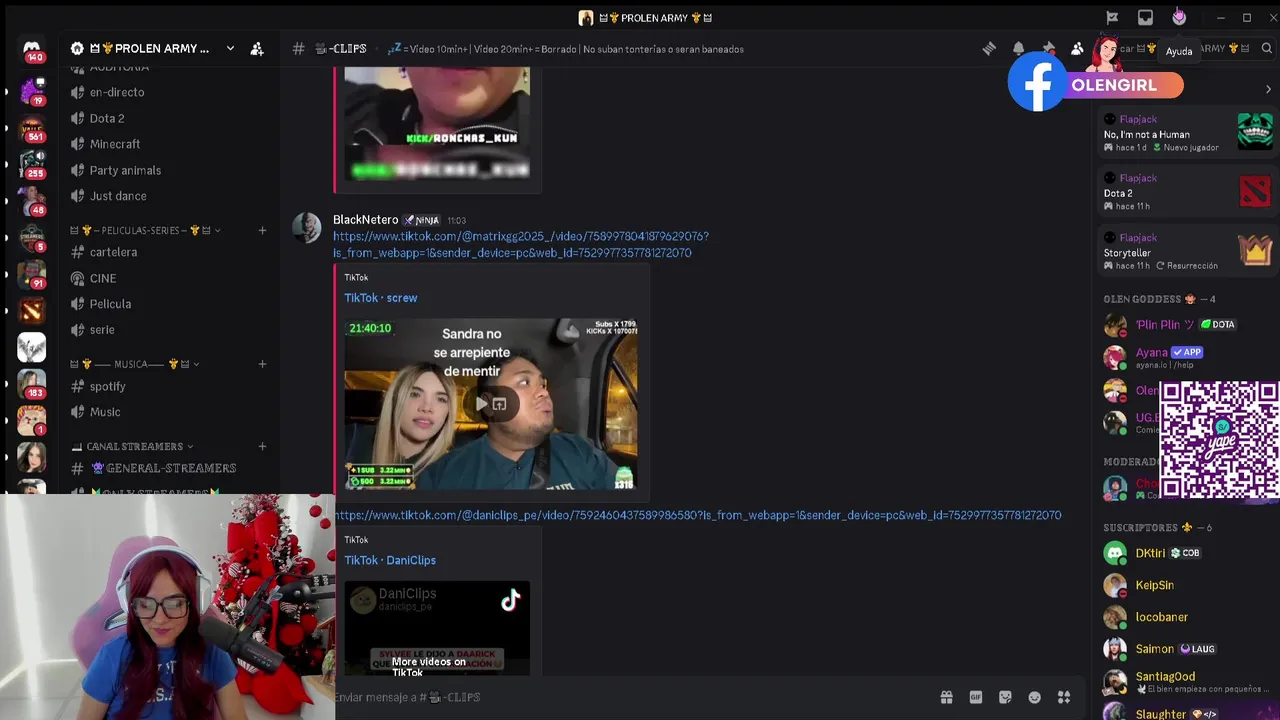The width and height of the screenshot is (1280, 720).
Task: Open the PROLEN ARMY server dropdown menu
Action: point(230,48)
